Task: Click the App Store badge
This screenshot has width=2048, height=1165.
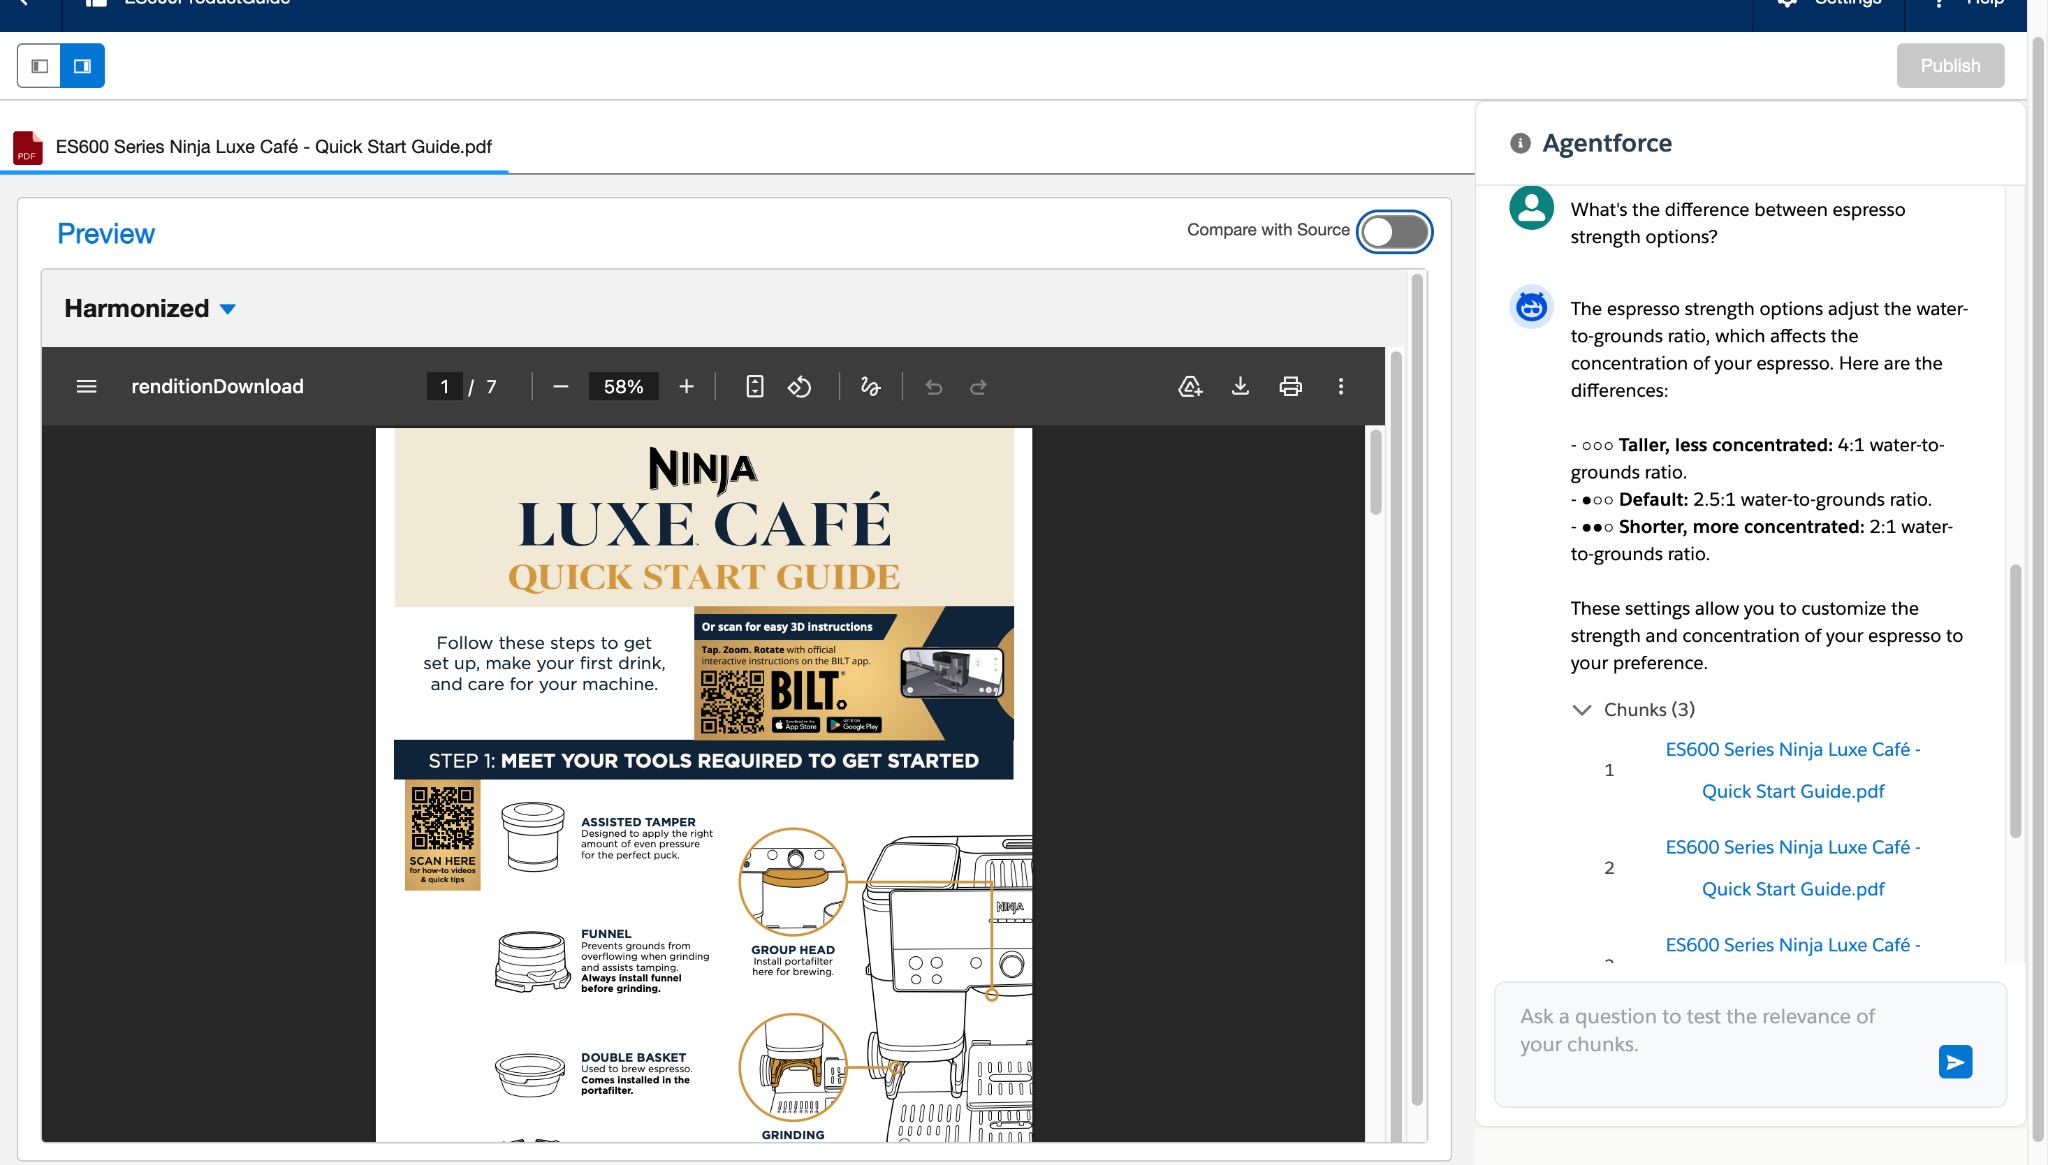Action: click(x=796, y=726)
